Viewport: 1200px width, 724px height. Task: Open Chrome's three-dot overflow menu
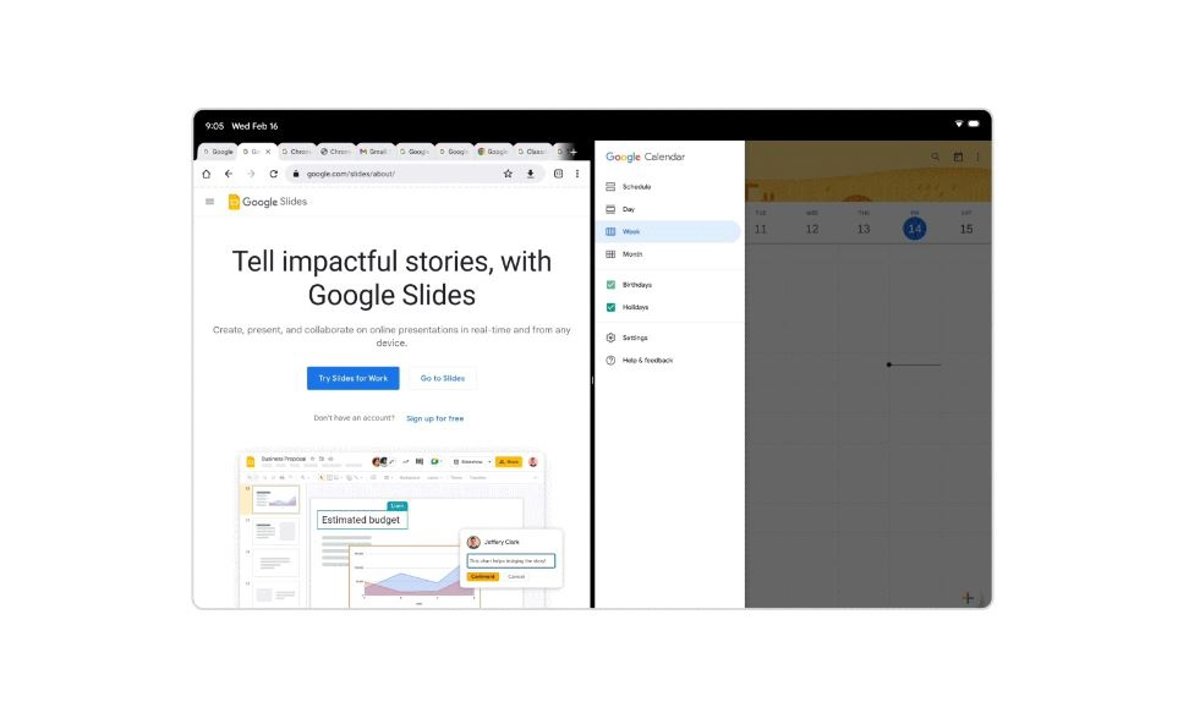[x=577, y=174]
